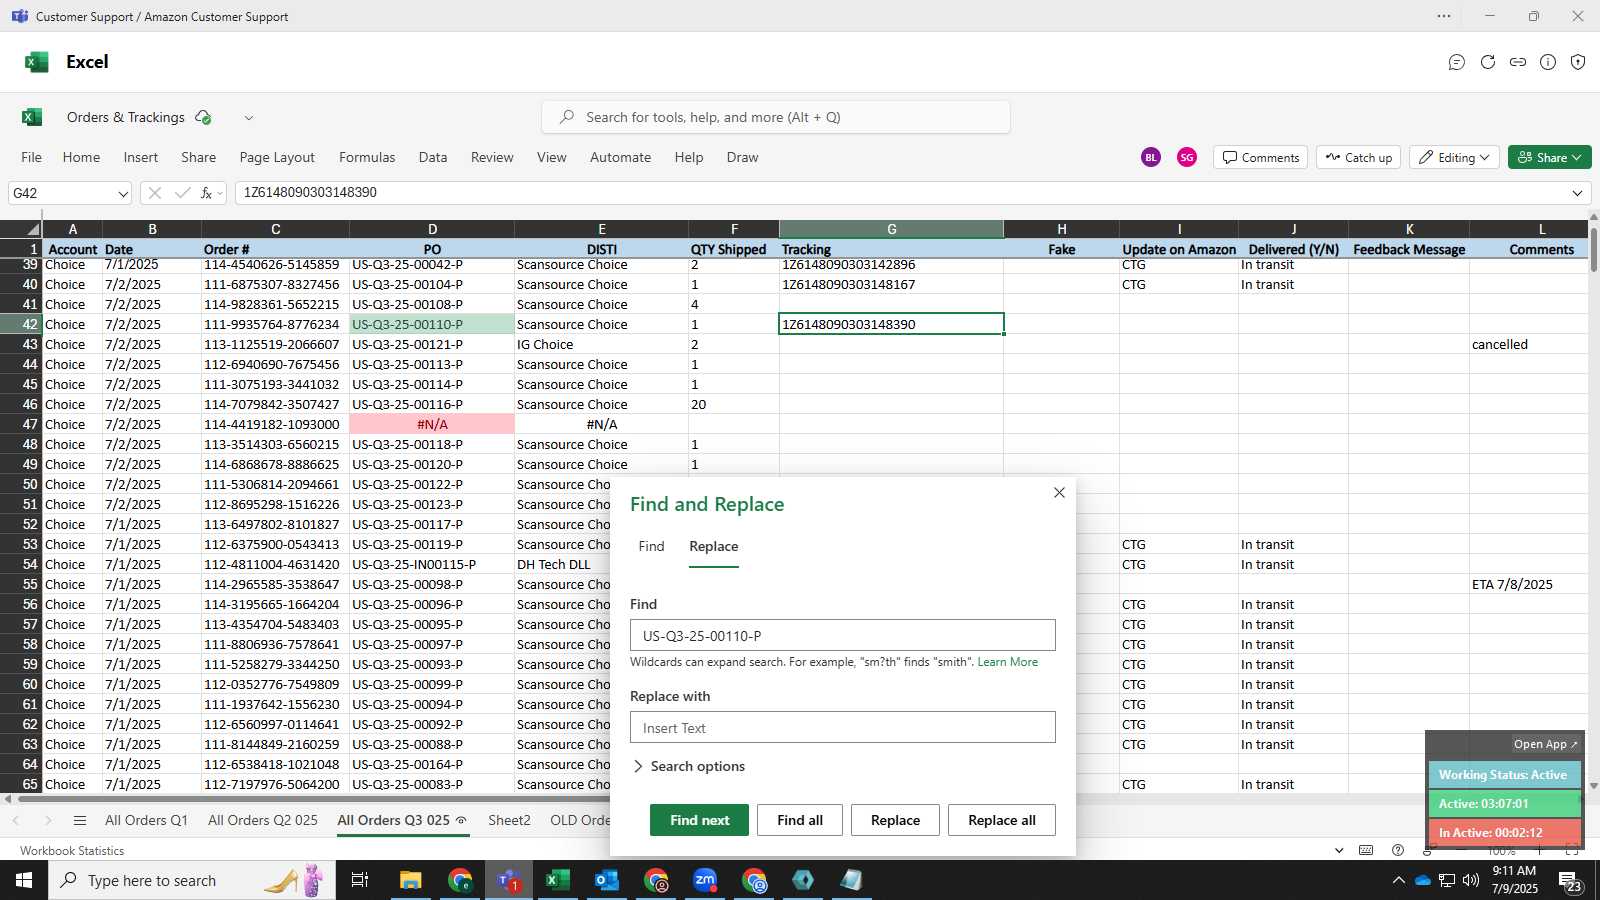
Task: Click the Replace button
Action: 895,820
